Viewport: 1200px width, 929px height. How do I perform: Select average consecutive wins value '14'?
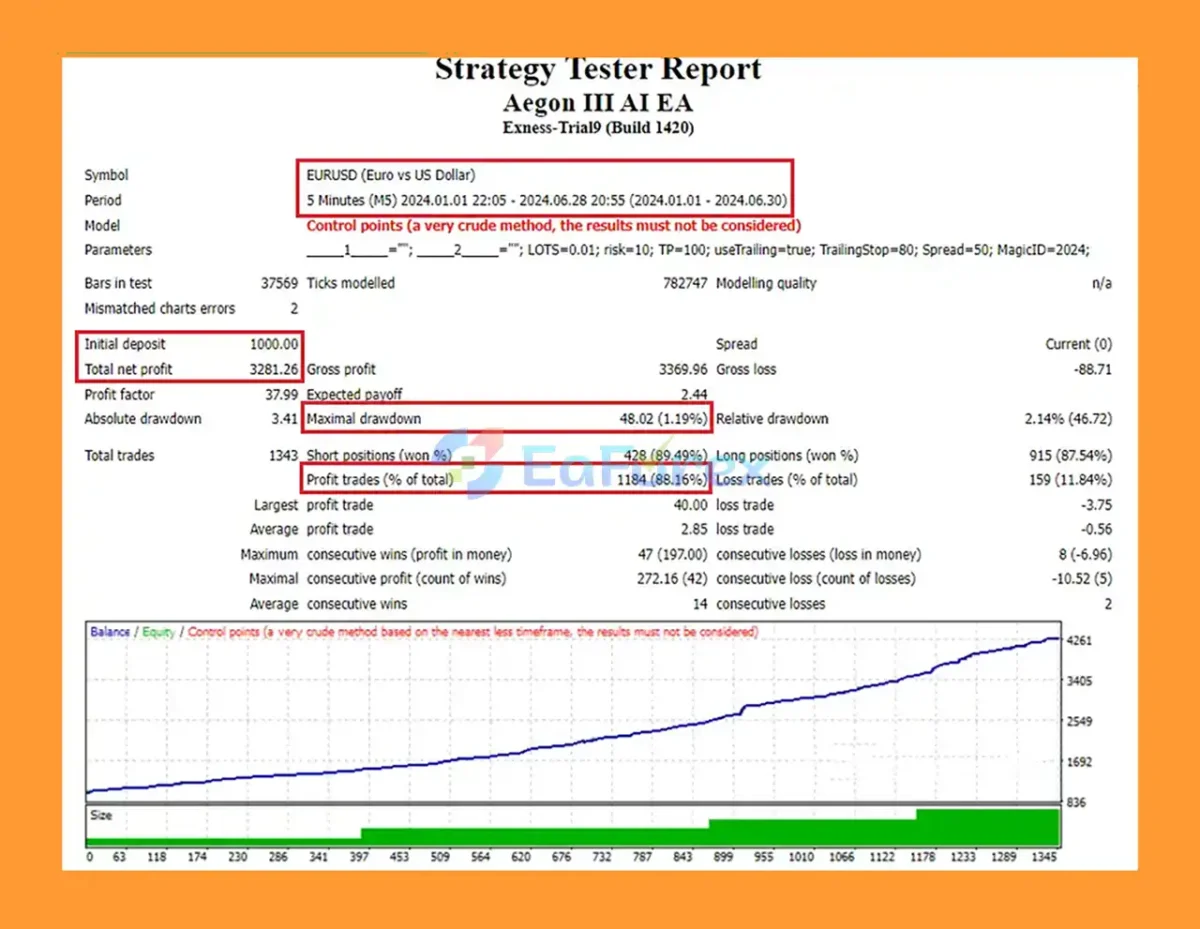[x=700, y=604]
